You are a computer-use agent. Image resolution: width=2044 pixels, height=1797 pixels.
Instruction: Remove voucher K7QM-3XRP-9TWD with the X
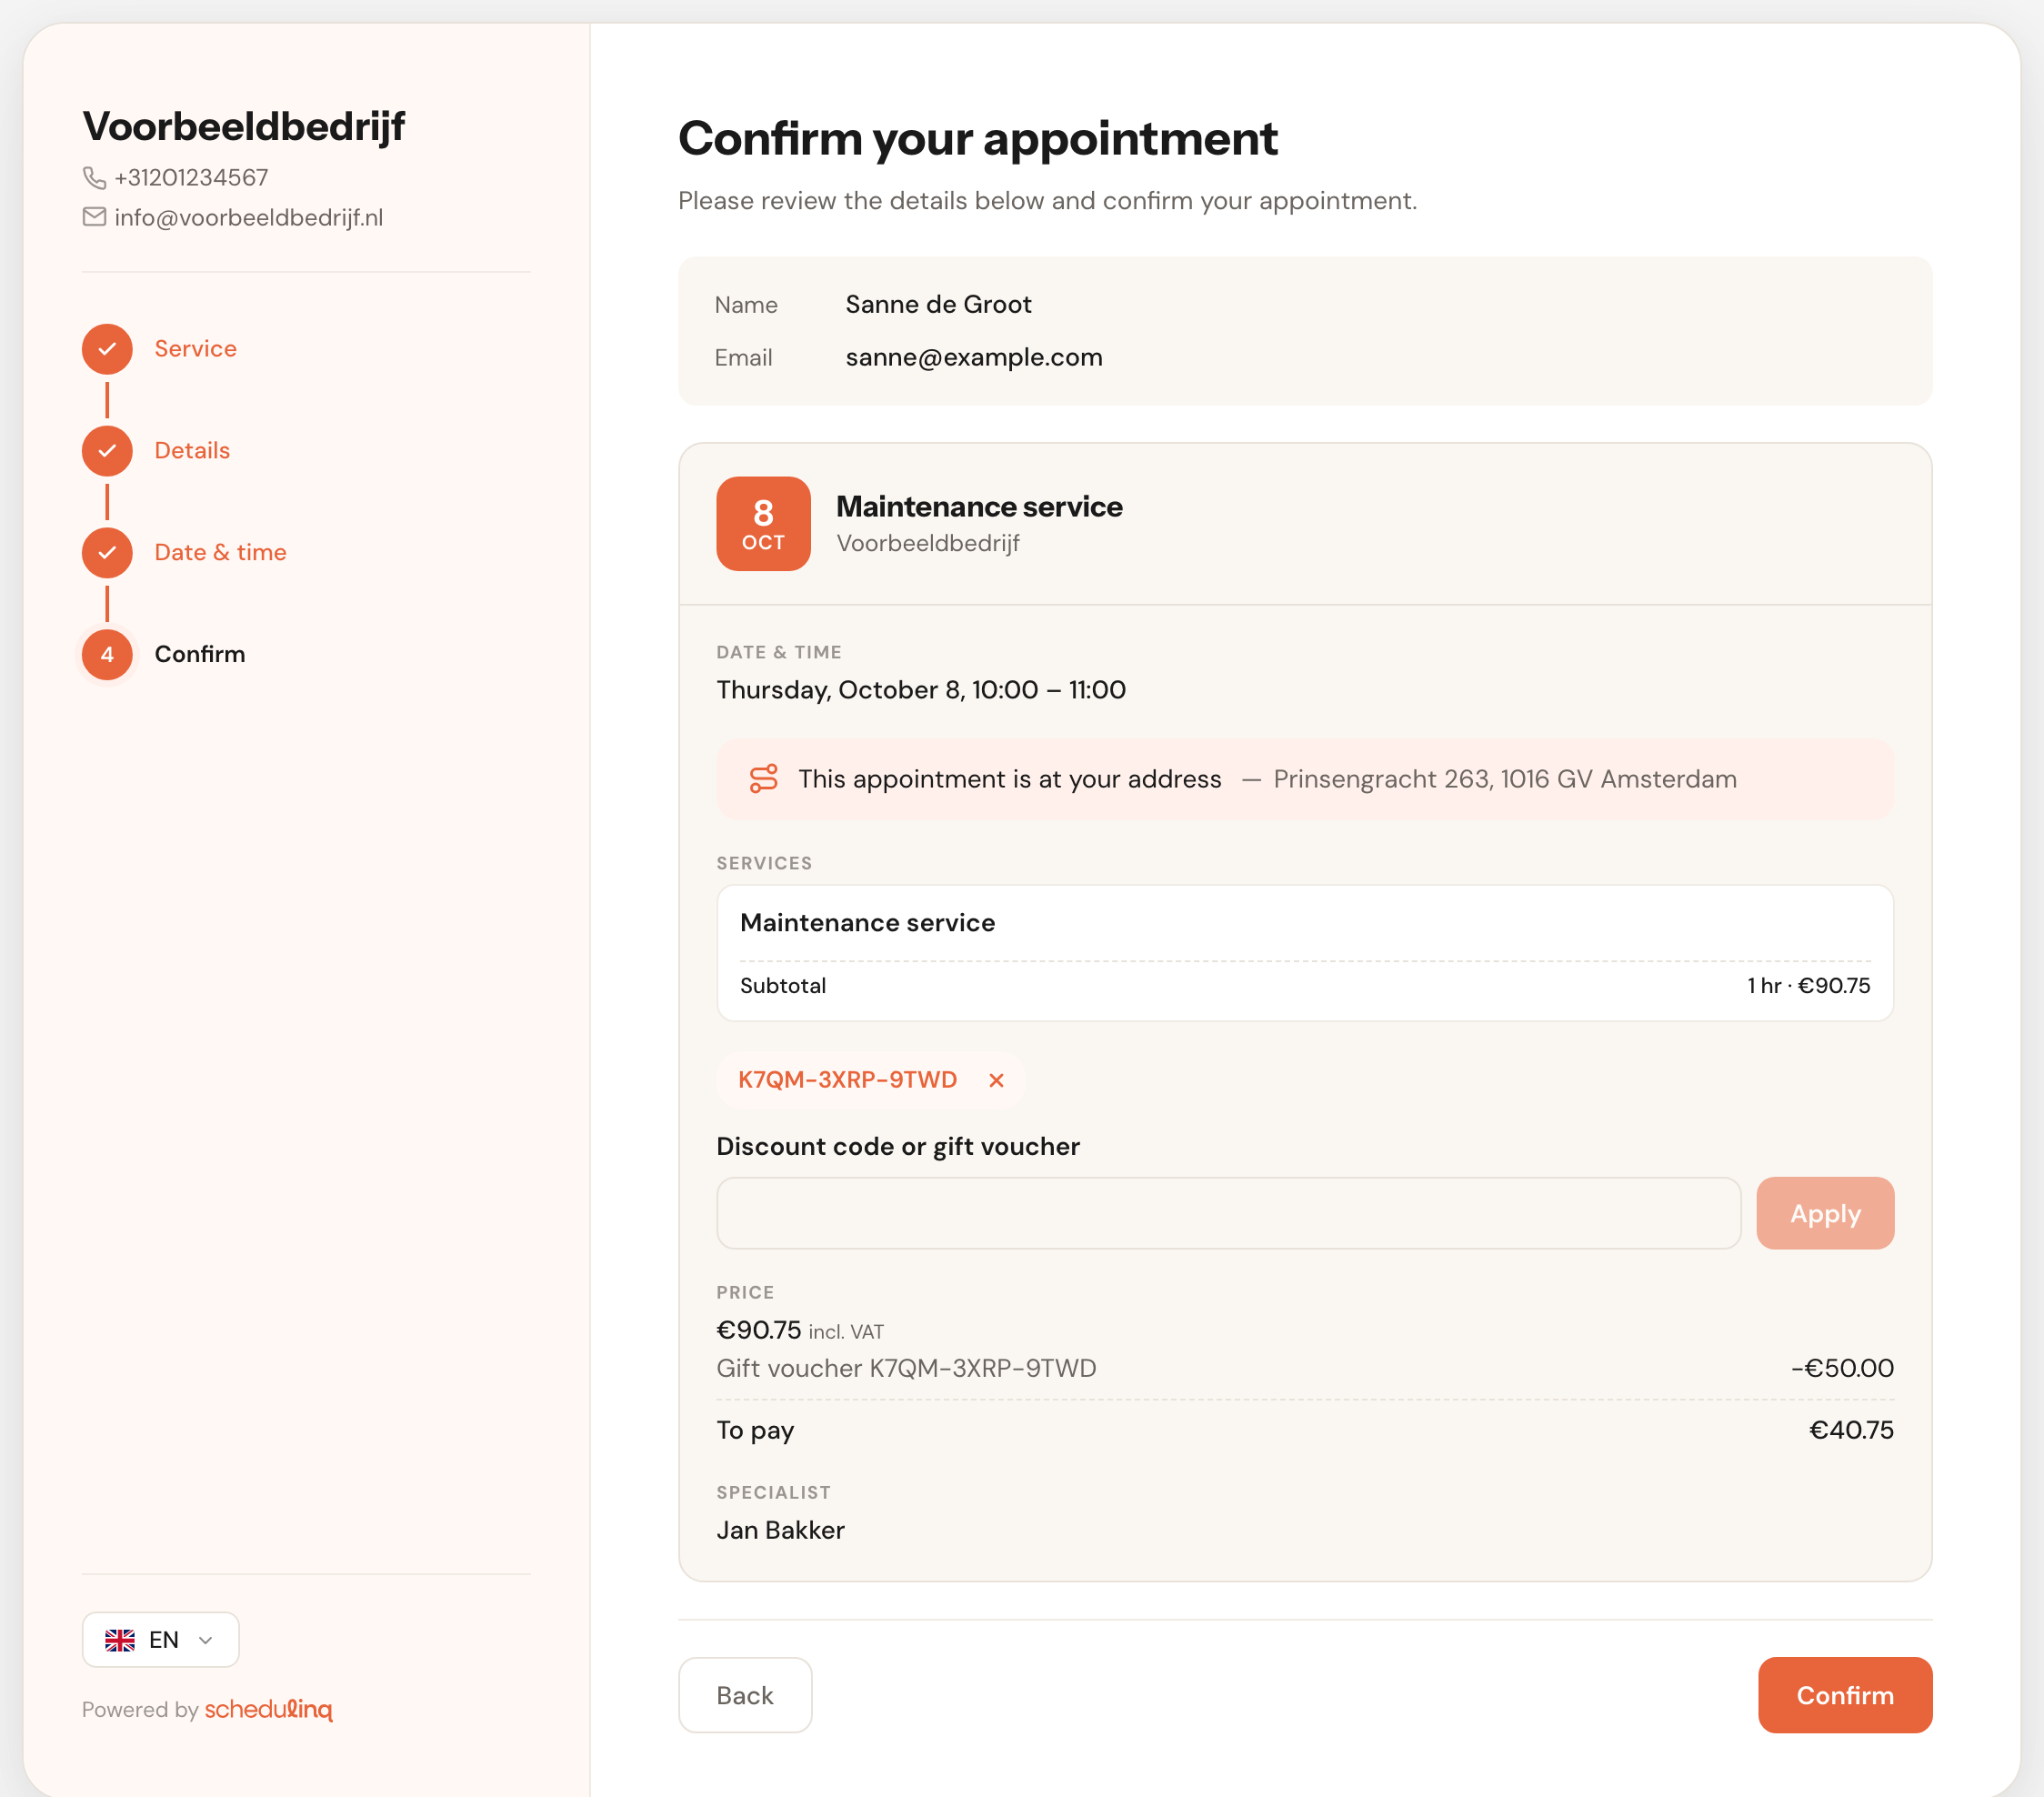(996, 1080)
